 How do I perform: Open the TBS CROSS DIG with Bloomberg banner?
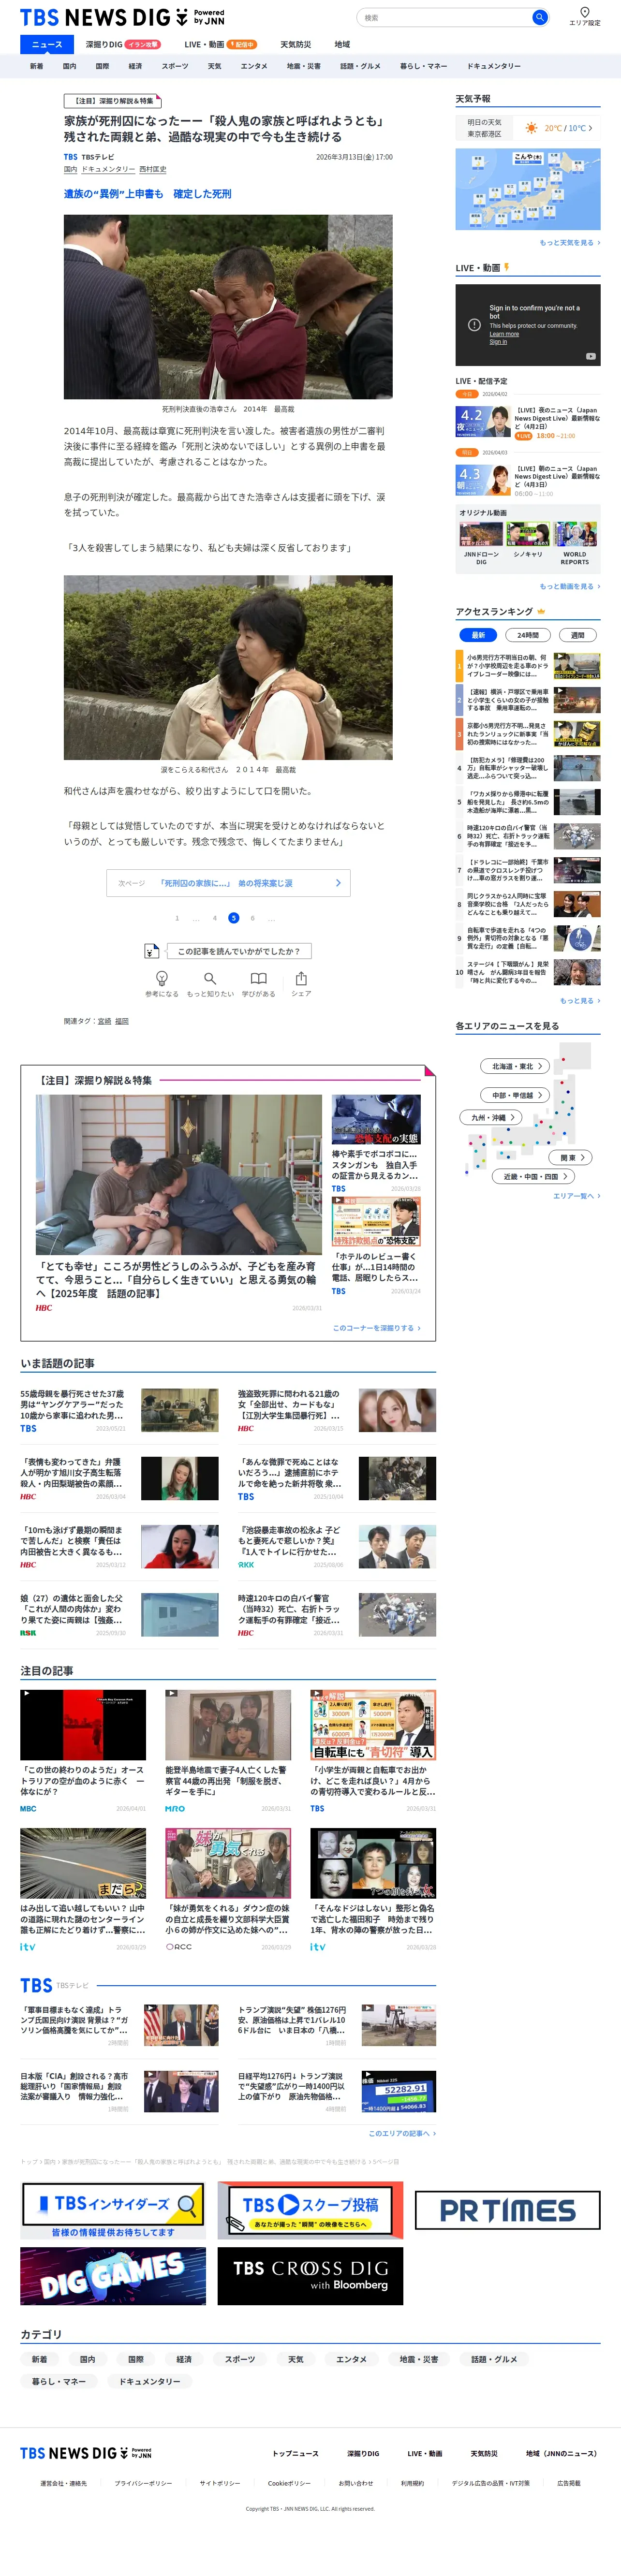click(x=310, y=2276)
